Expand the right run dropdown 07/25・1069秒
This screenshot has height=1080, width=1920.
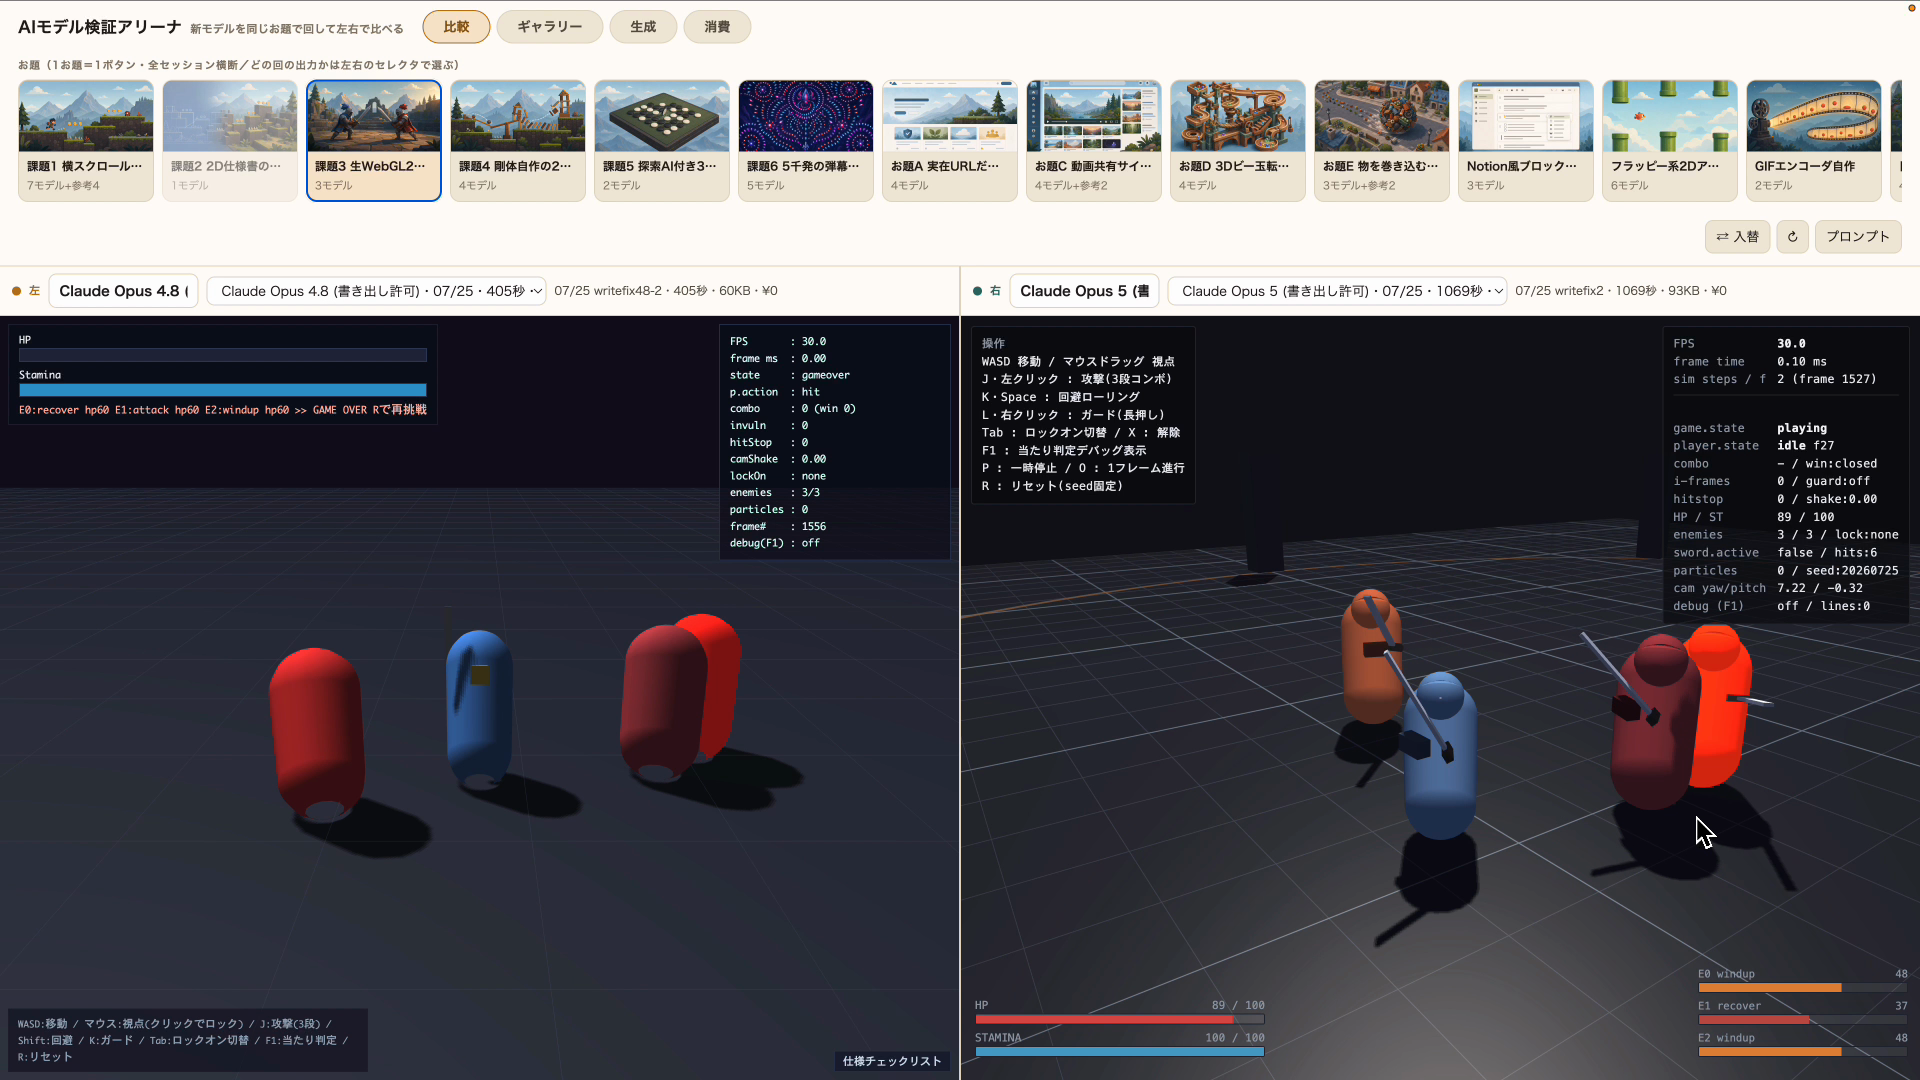coord(1337,291)
